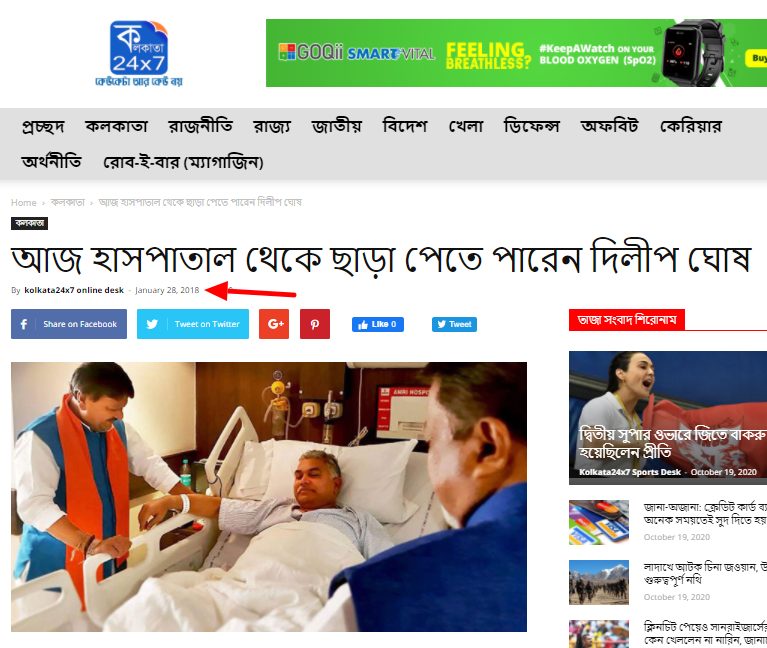The width and height of the screenshot is (767, 648).
Task: Open the রাজনীতি menu item
Action: point(201,126)
